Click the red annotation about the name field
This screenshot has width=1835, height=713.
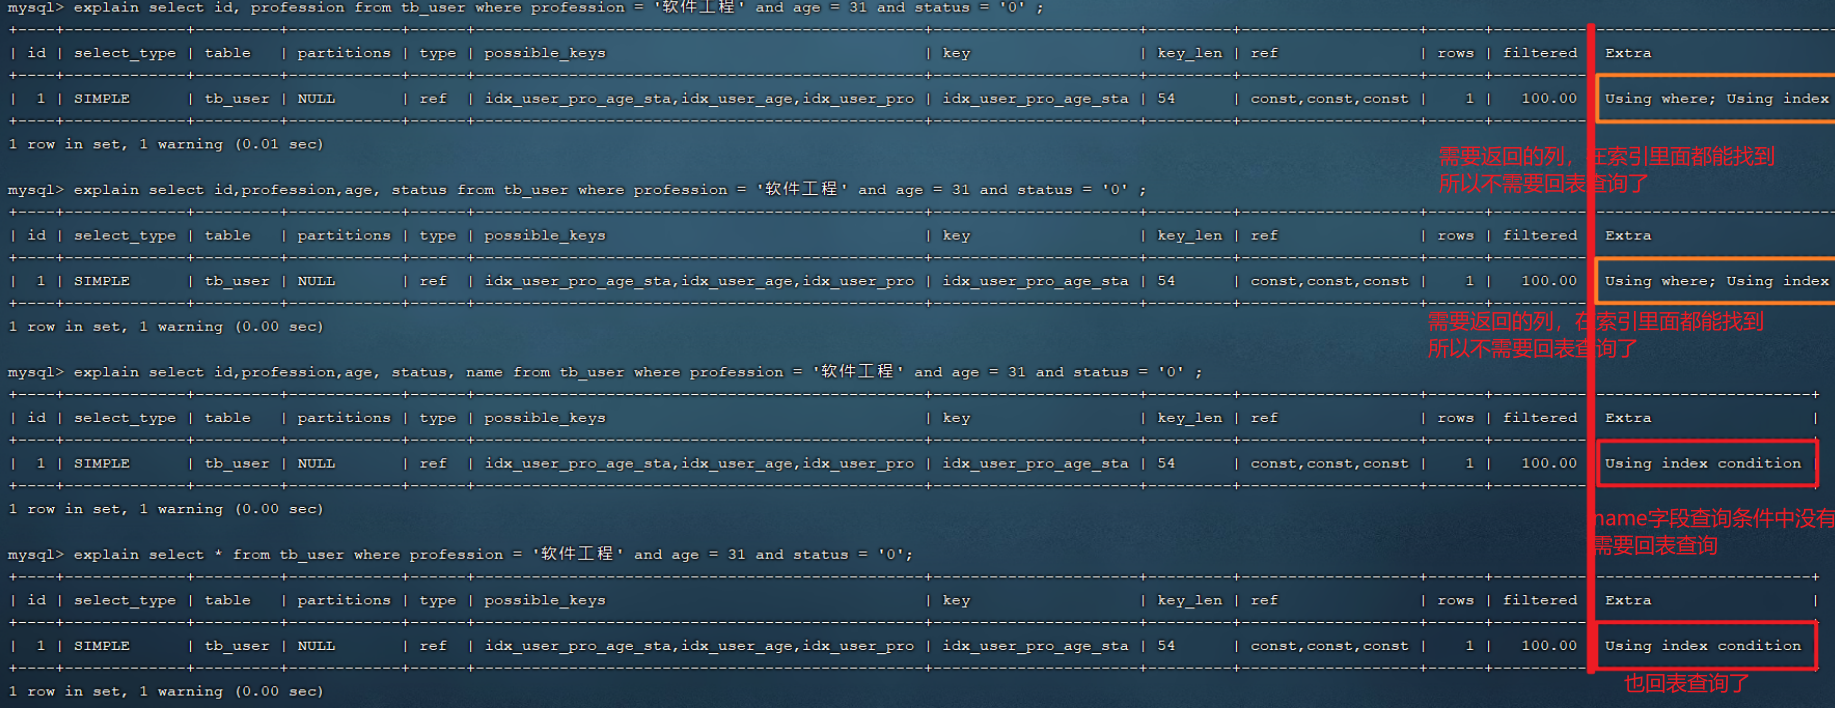[1712, 531]
